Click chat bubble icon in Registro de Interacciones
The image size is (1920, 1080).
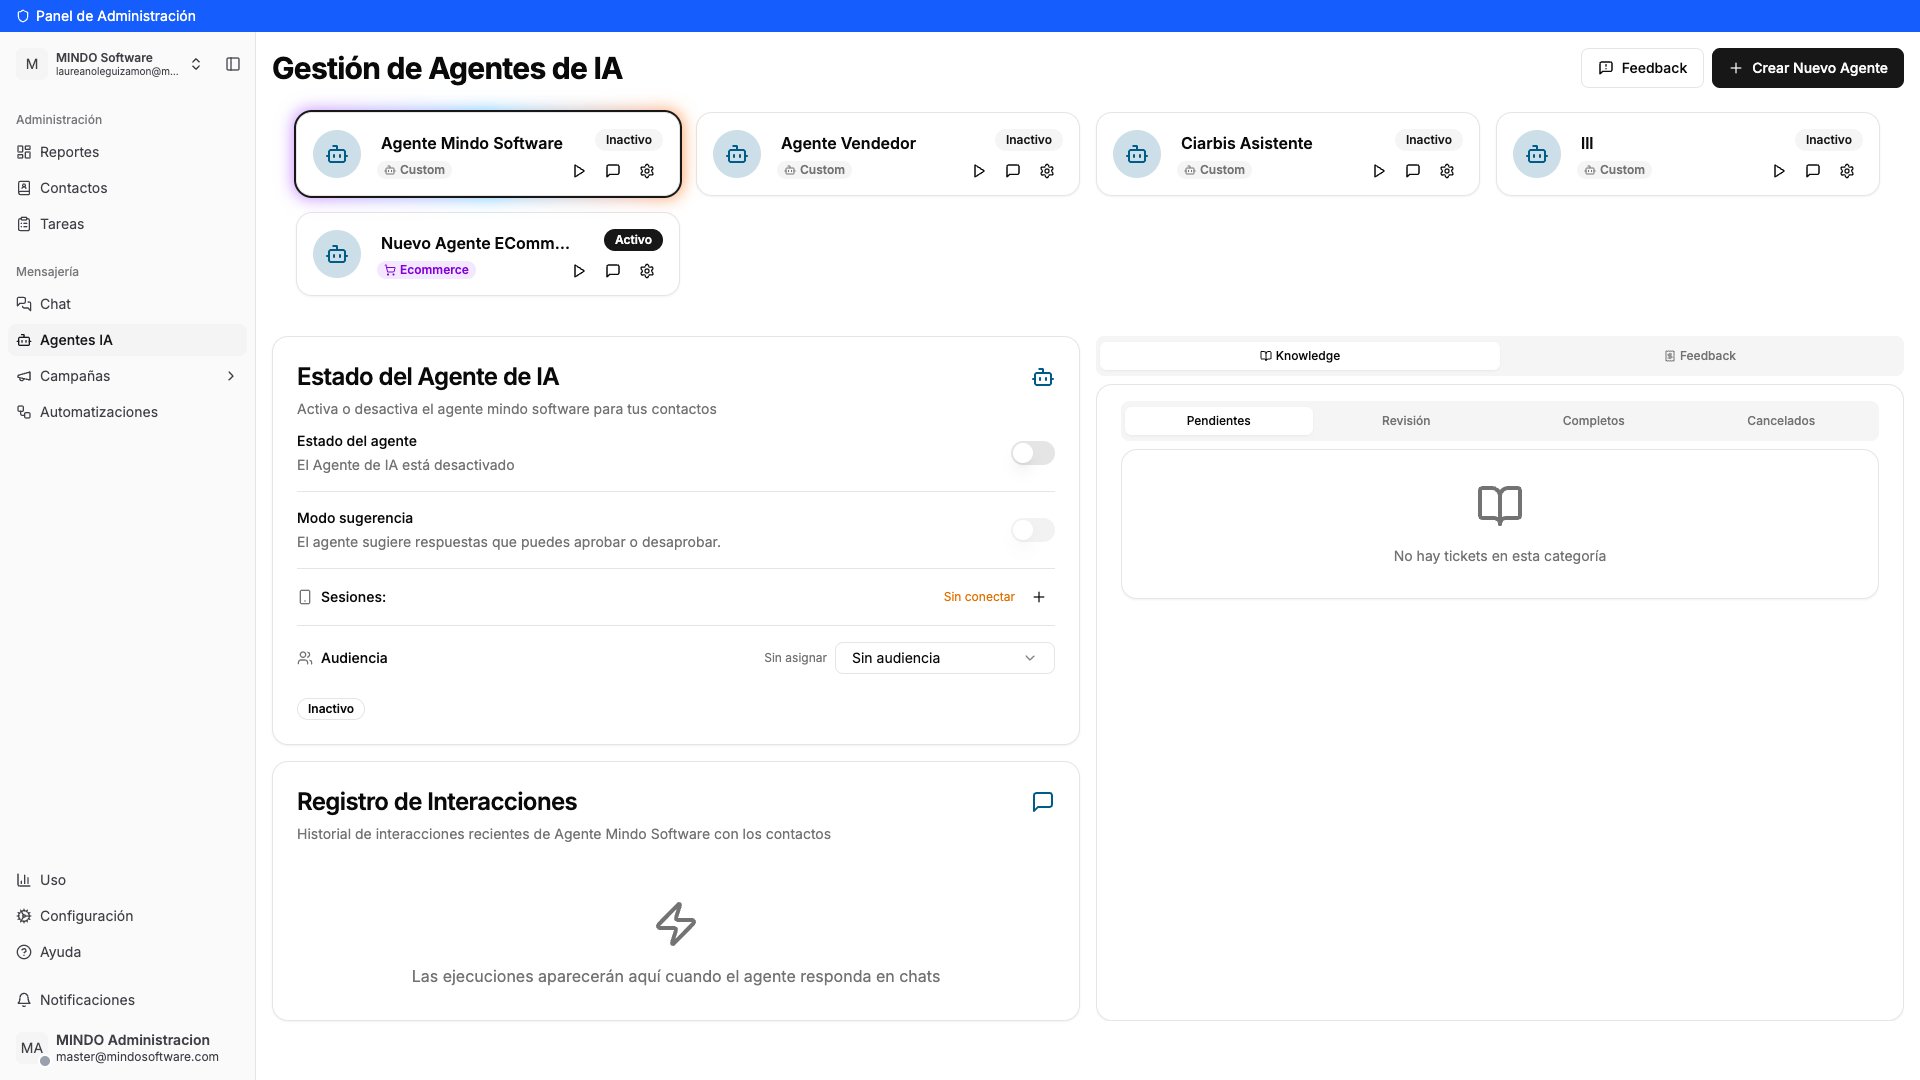(1043, 802)
